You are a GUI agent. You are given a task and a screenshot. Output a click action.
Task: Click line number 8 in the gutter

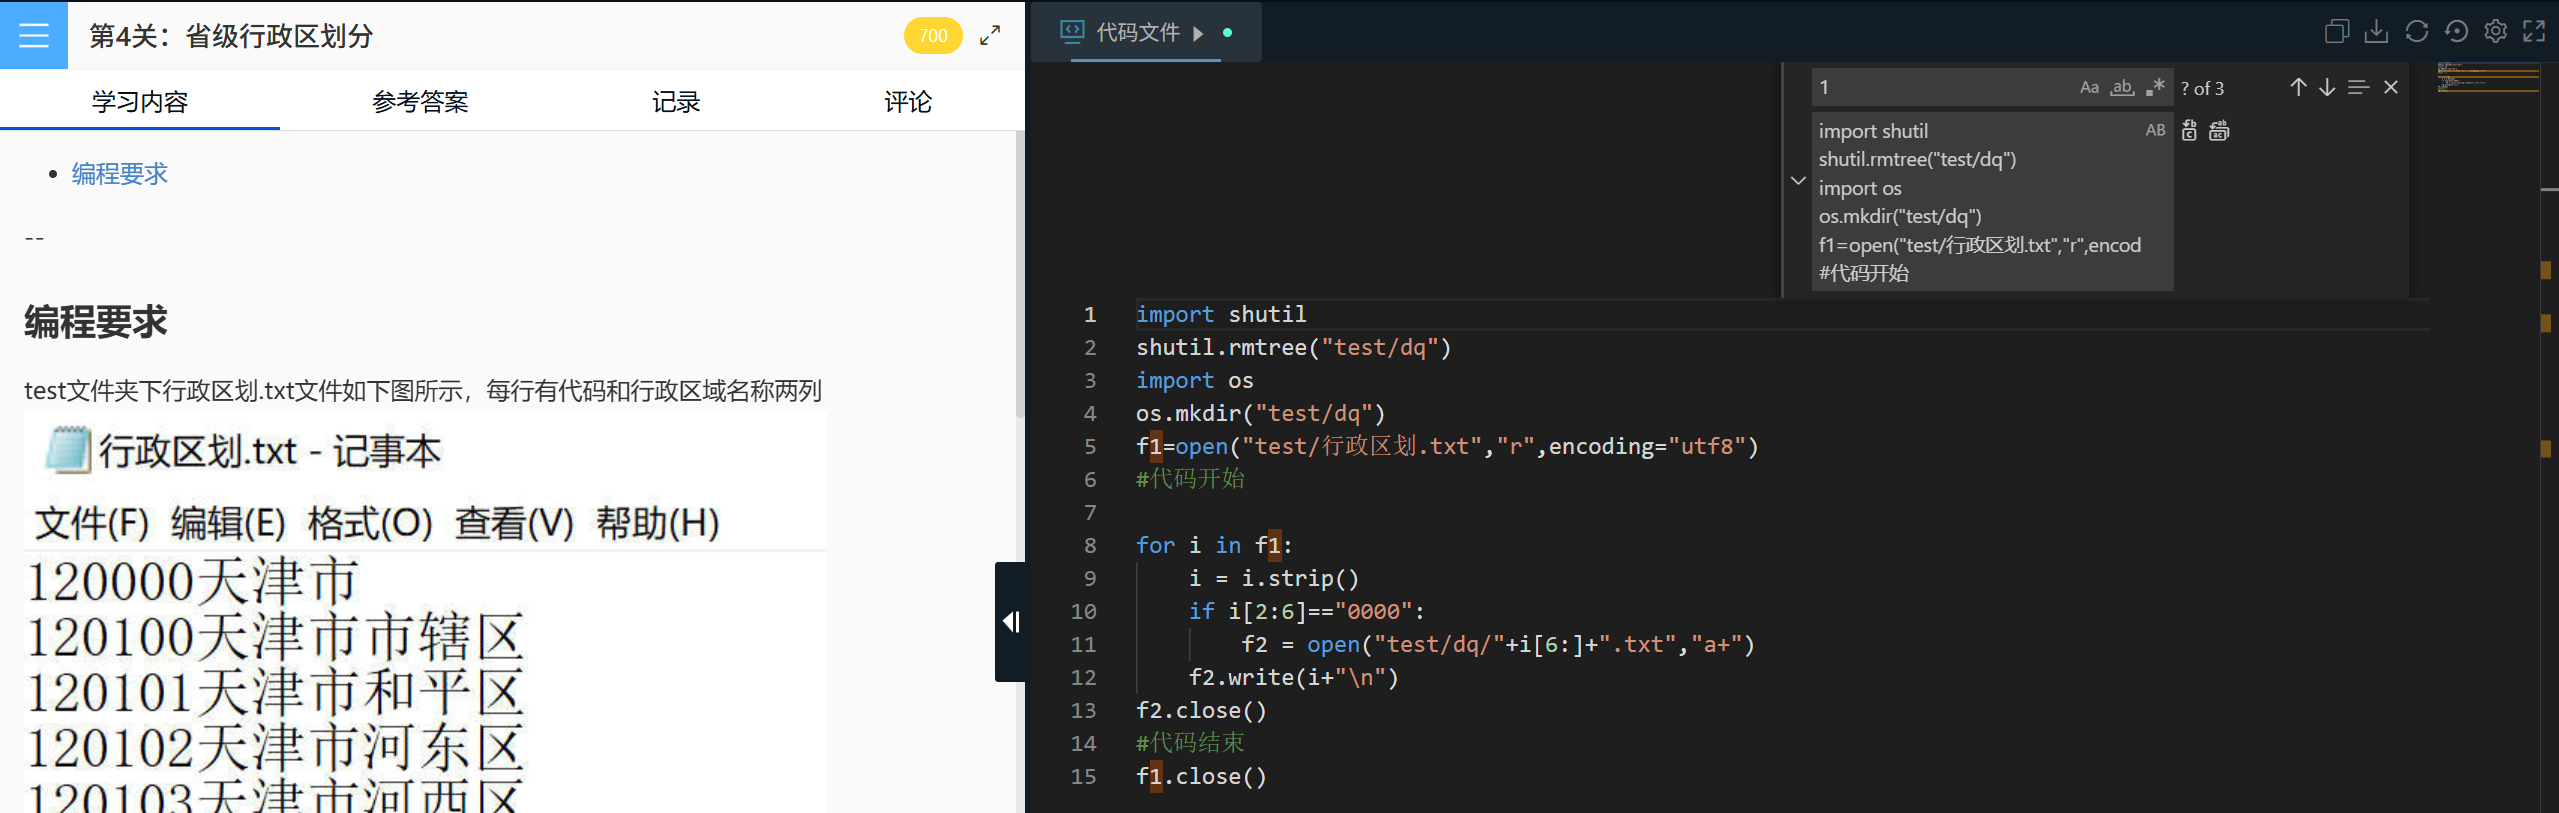pos(1090,545)
